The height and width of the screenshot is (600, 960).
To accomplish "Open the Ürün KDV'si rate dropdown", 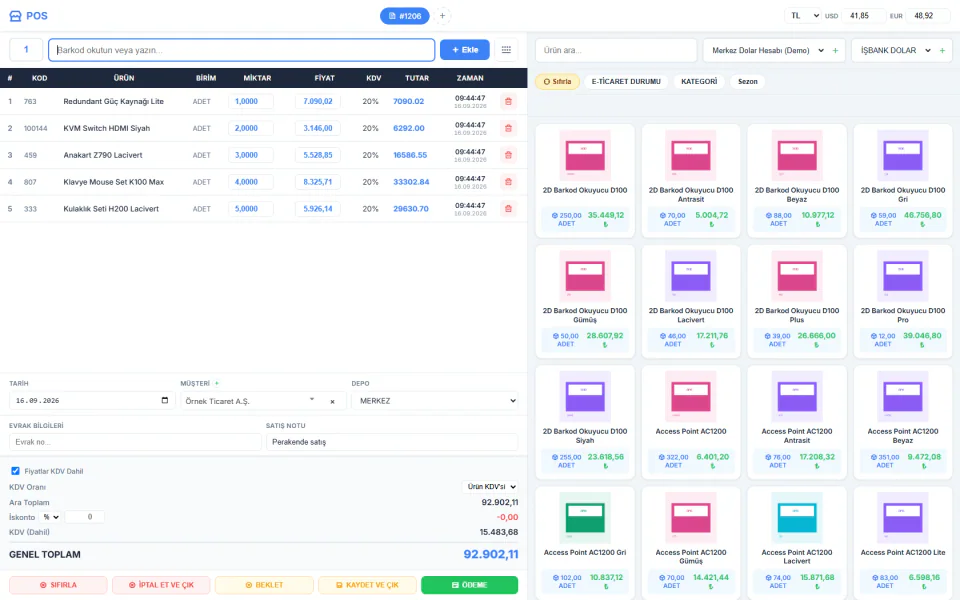I will point(489,487).
